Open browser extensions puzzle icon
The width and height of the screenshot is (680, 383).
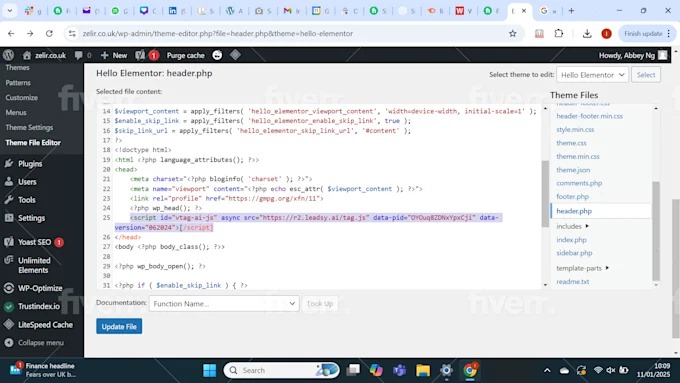[559, 33]
